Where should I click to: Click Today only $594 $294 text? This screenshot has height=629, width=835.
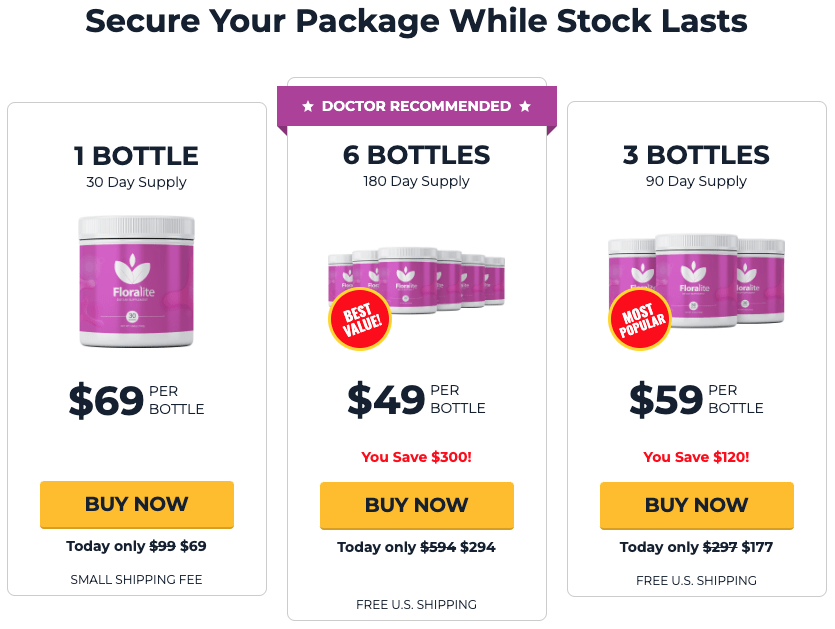(x=416, y=547)
